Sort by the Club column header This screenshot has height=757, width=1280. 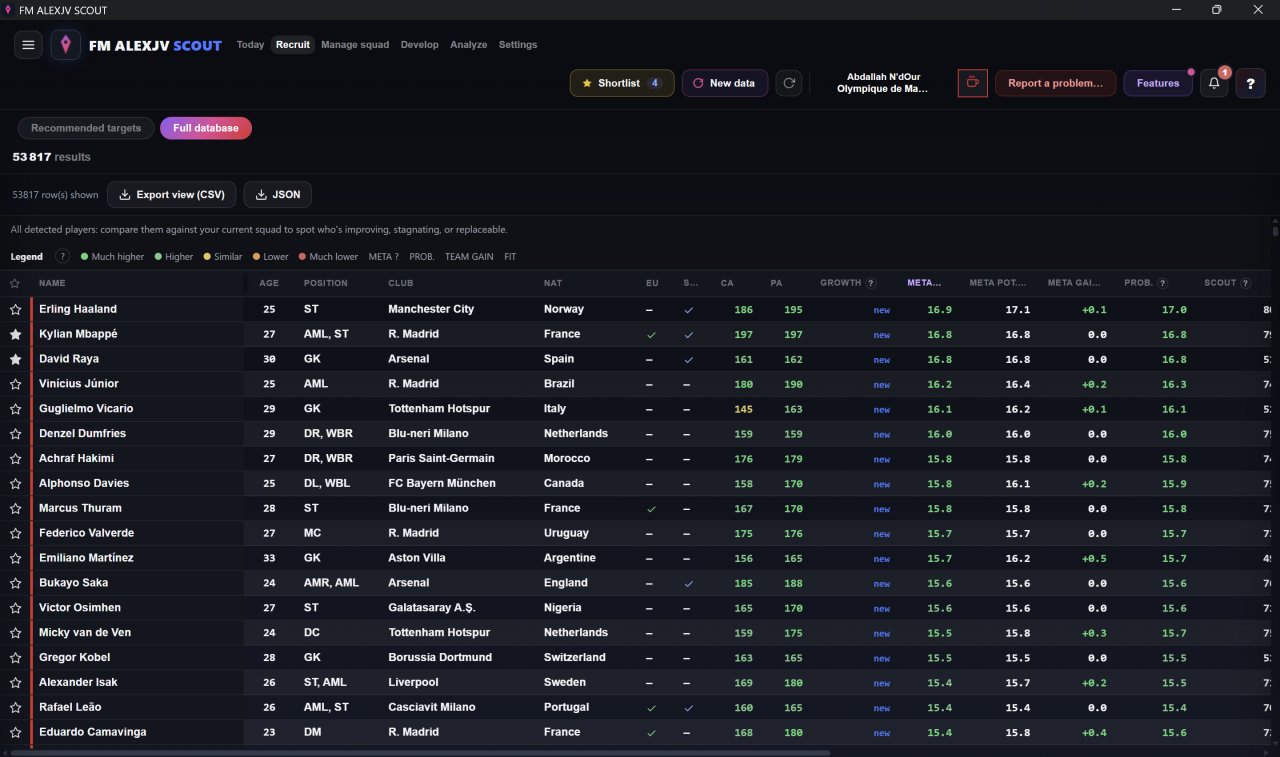coord(401,283)
